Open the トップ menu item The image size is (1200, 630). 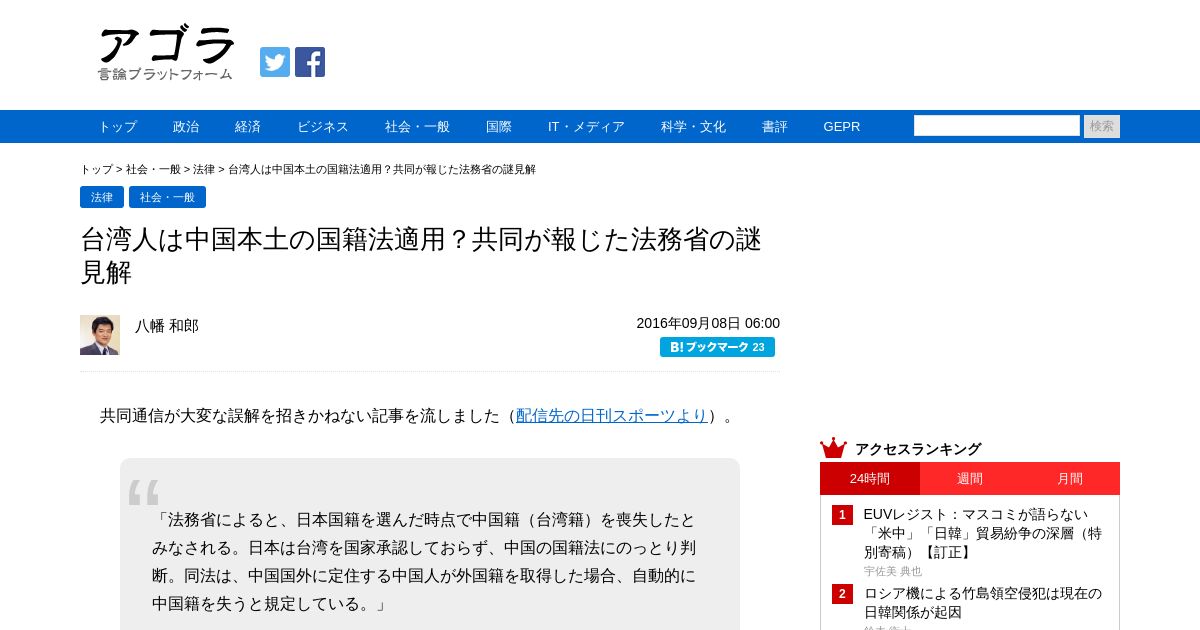coord(117,127)
